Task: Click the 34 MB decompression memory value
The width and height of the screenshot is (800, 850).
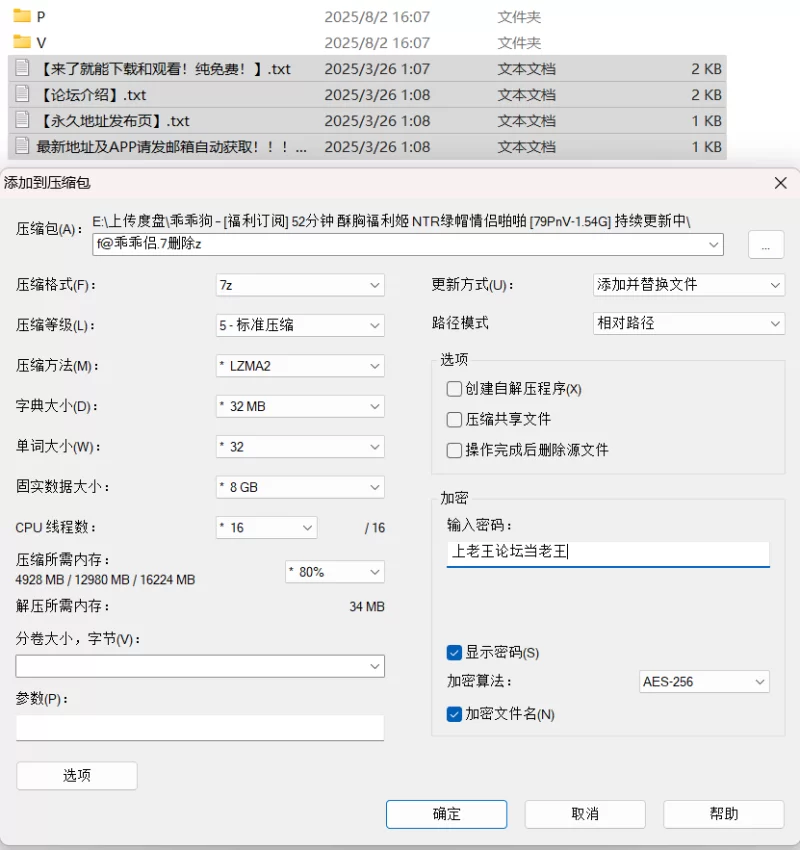Action: [x=367, y=607]
